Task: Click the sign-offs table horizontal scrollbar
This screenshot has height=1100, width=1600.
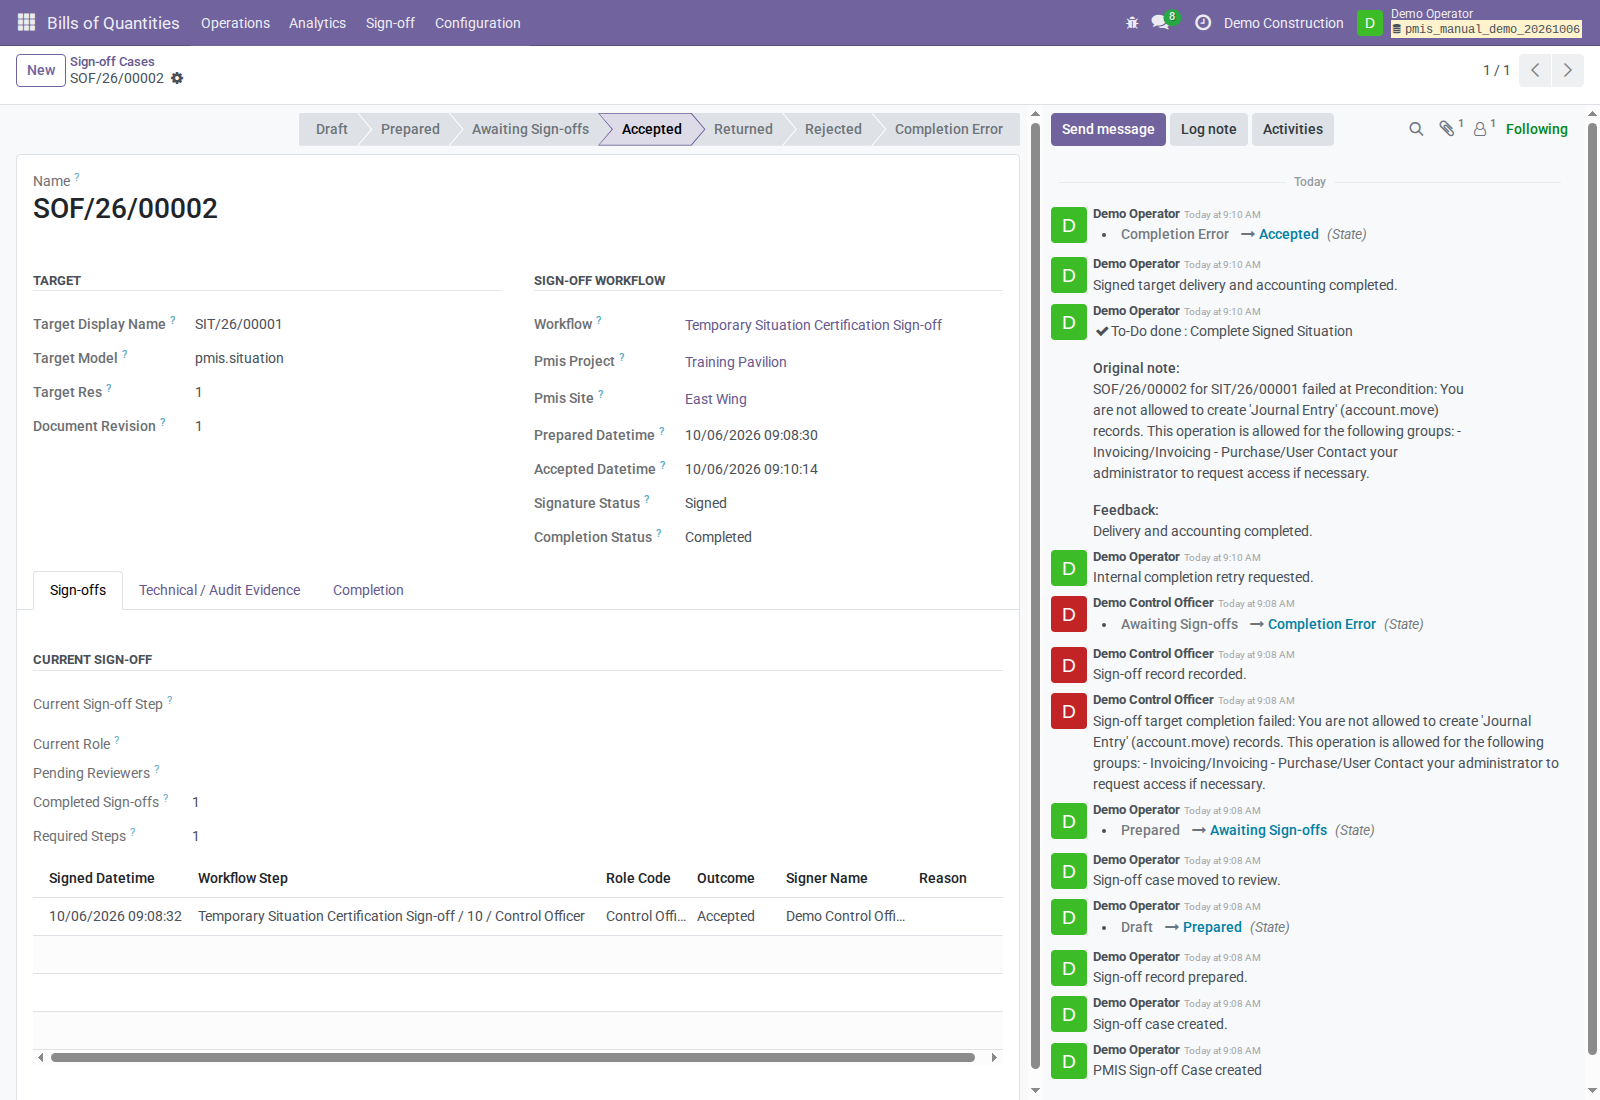Action: [513, 1057]
